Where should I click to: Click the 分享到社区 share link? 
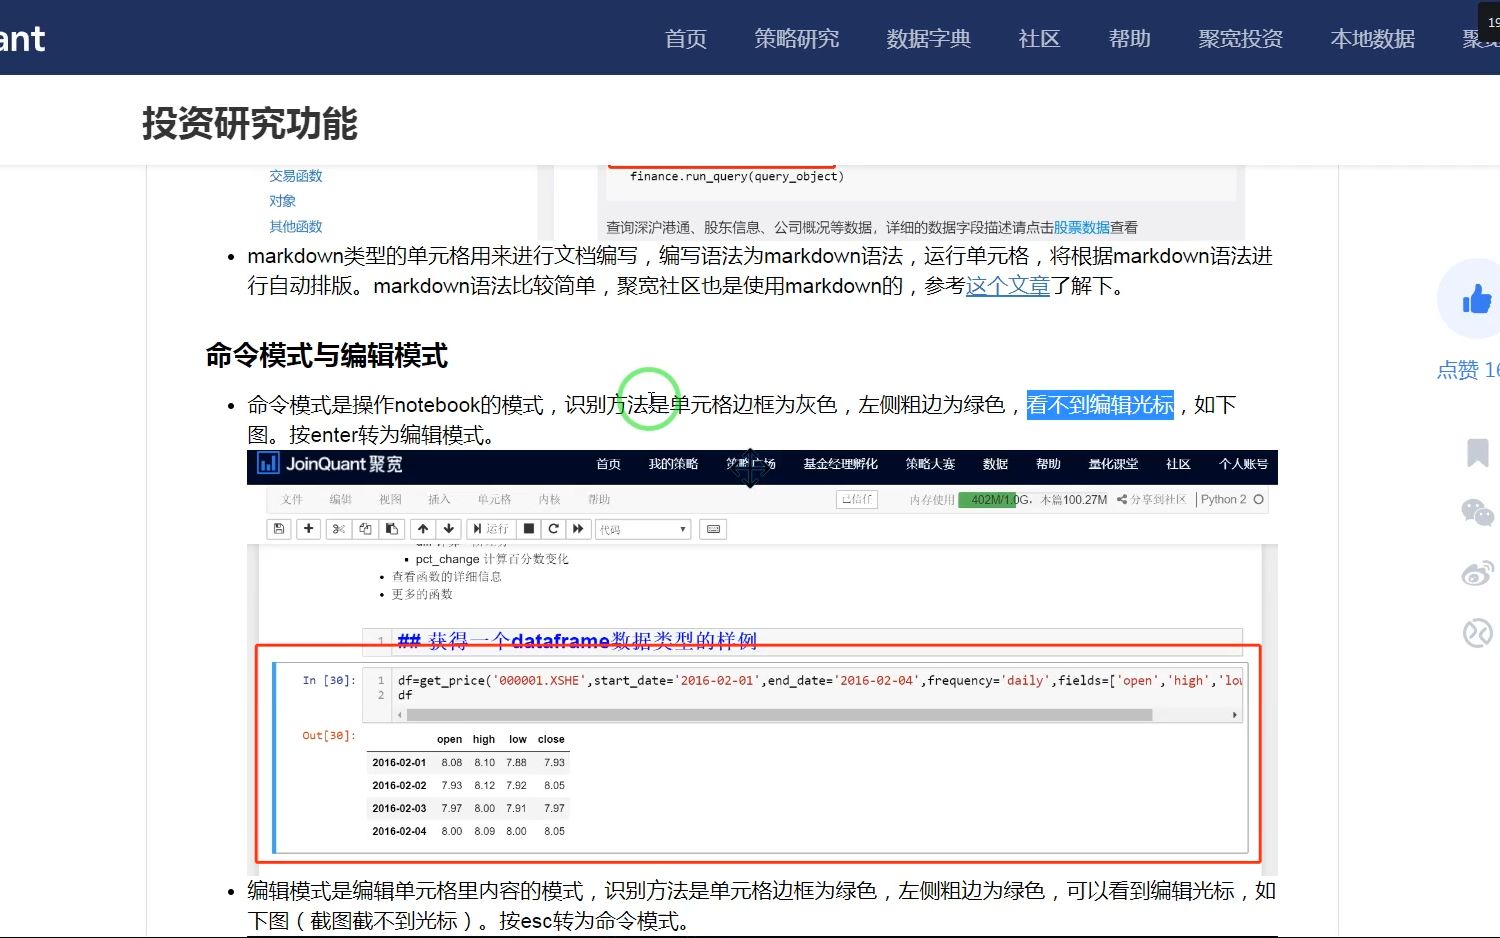click(1152, 499)
